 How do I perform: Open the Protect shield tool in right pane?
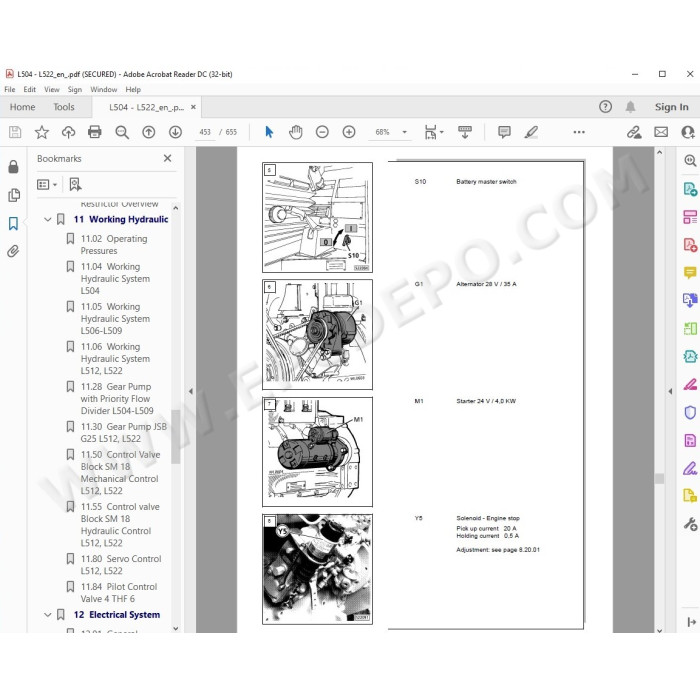pyautogui.click(x=690, y=412)
